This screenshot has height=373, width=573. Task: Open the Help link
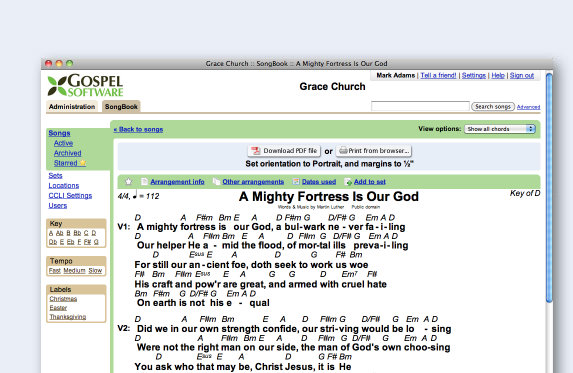coord(498,75)
